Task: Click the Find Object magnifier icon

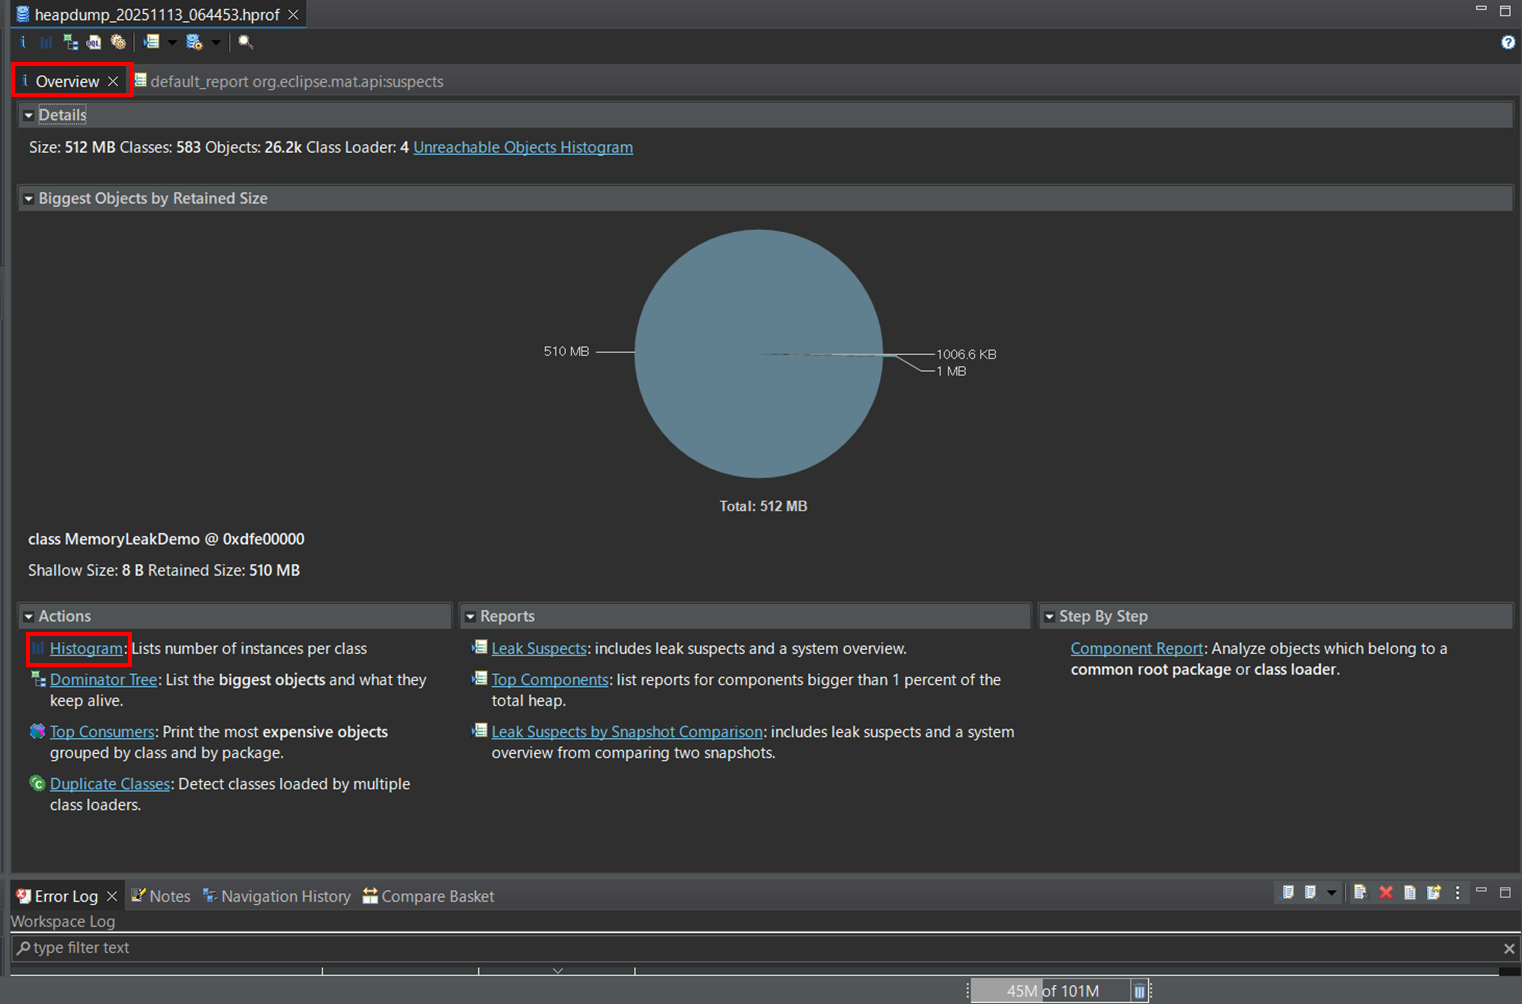Action: pos(245,42)
